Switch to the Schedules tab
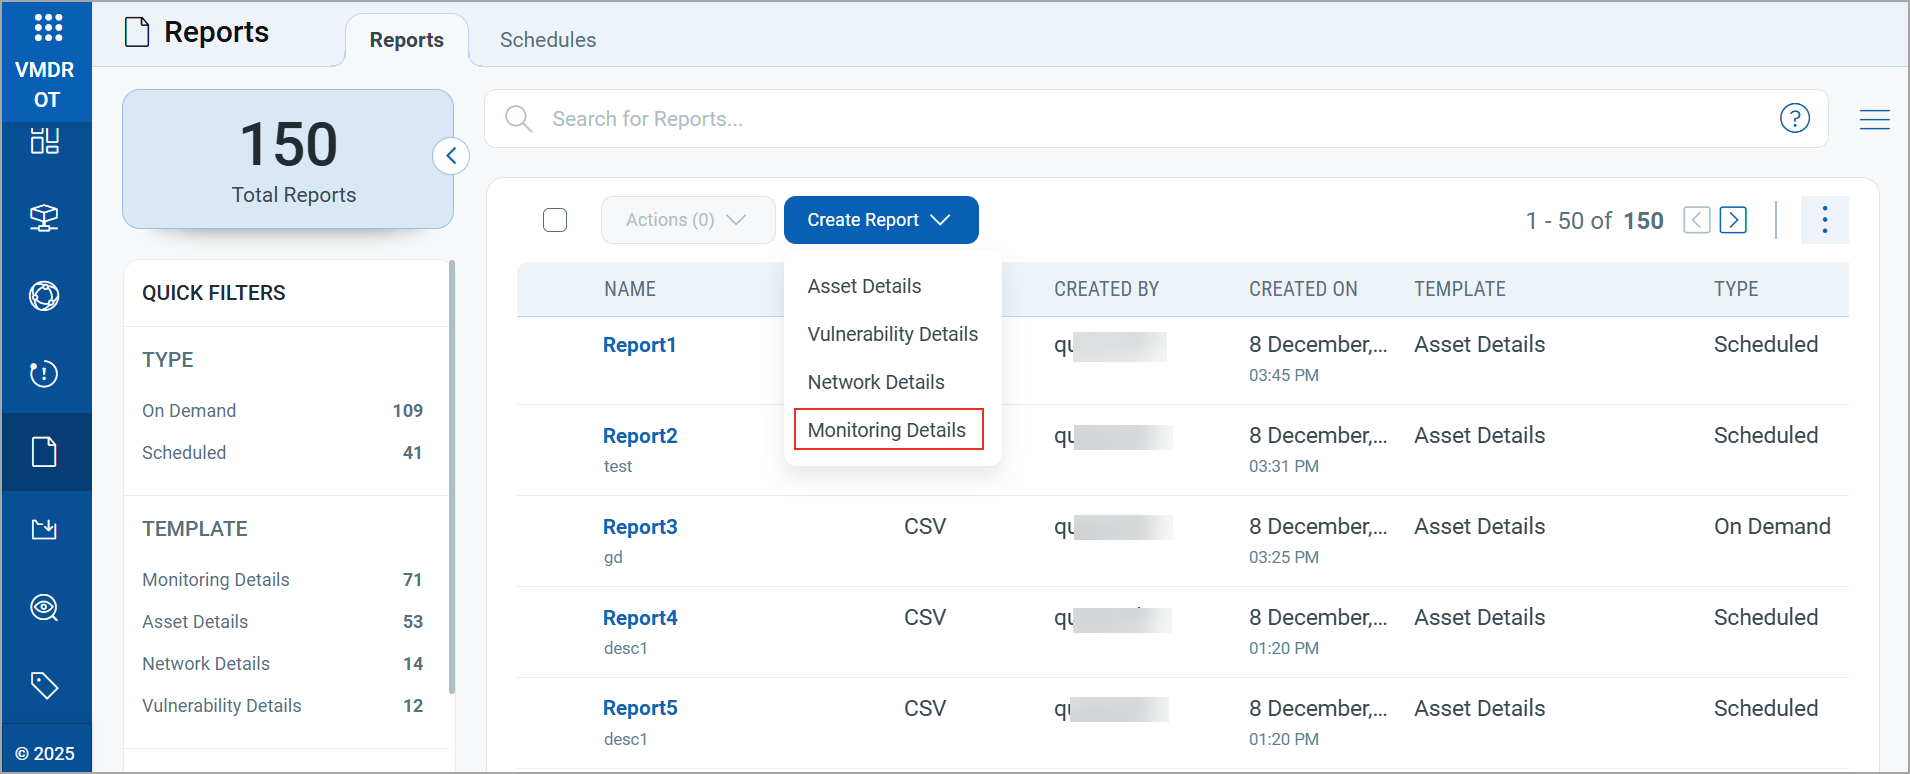 [548, 40]
